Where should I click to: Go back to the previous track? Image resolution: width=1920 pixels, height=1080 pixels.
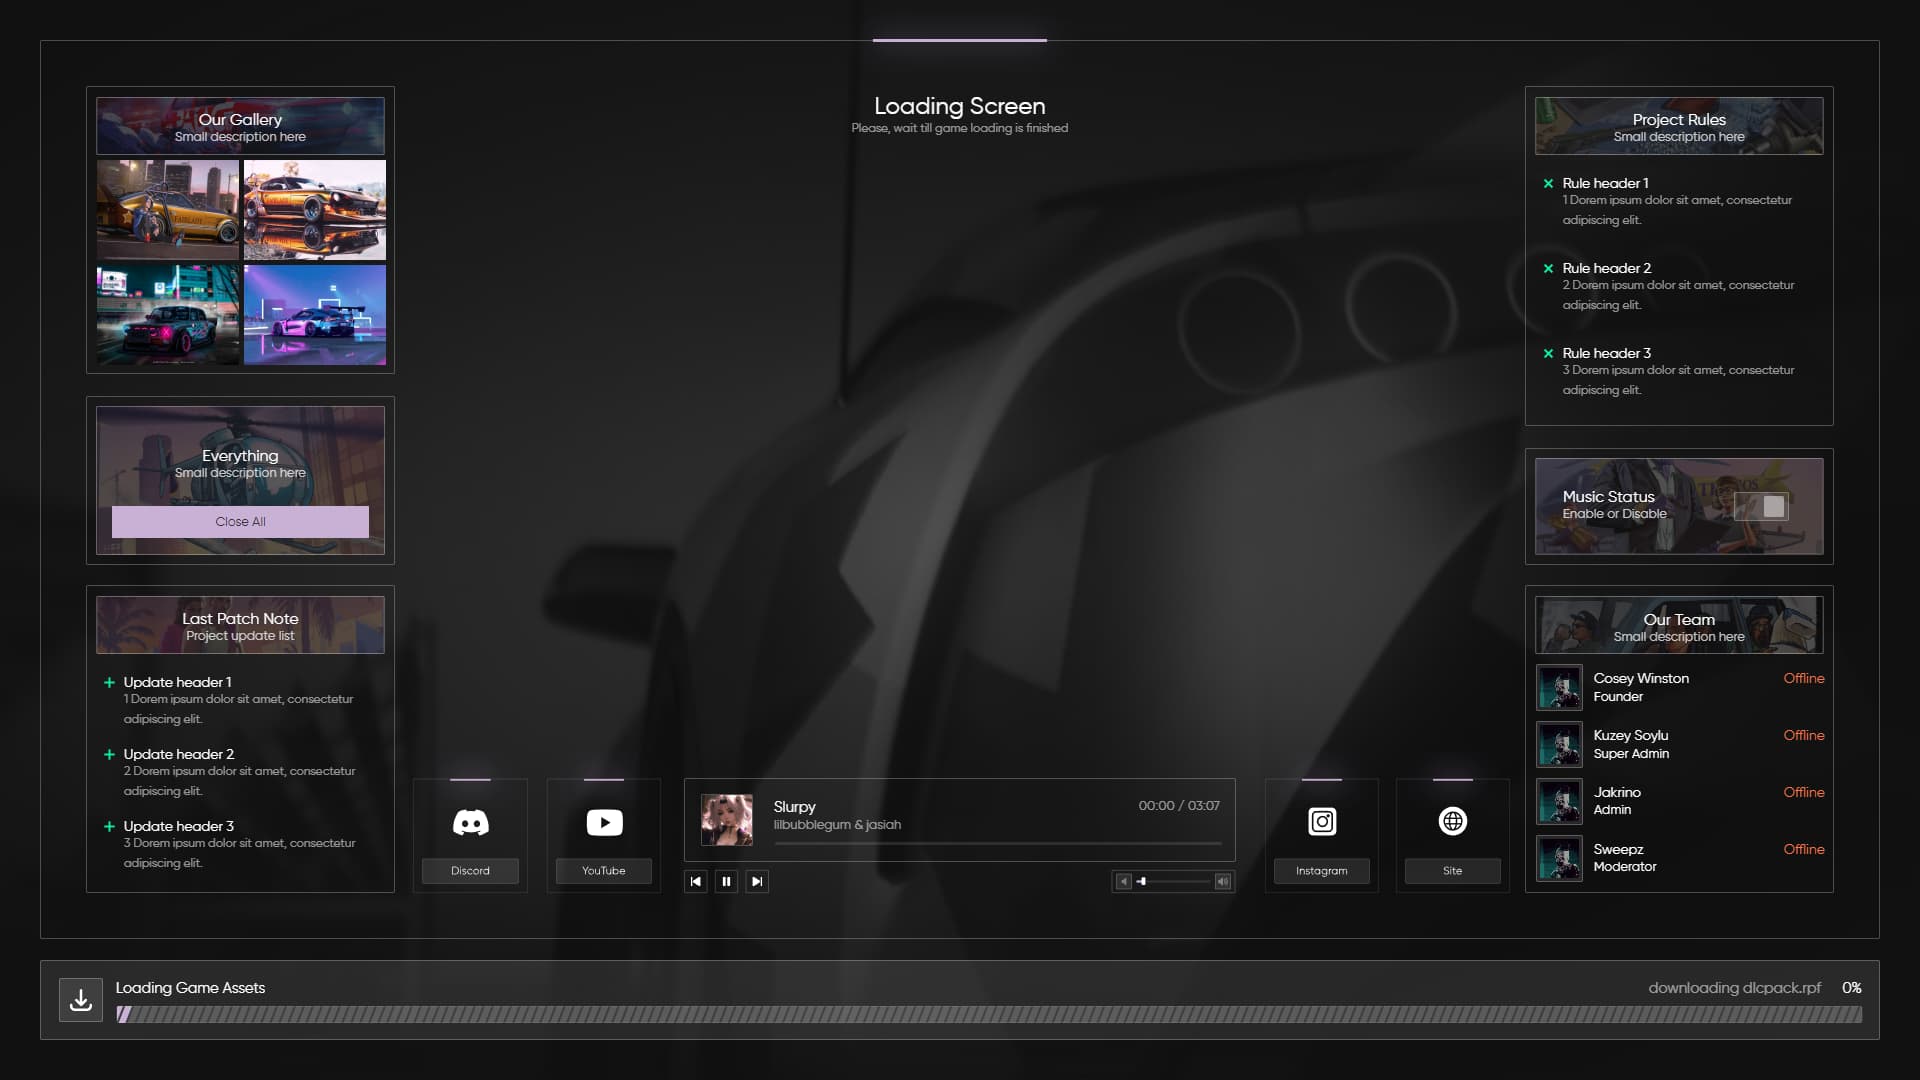coord(696,881)
